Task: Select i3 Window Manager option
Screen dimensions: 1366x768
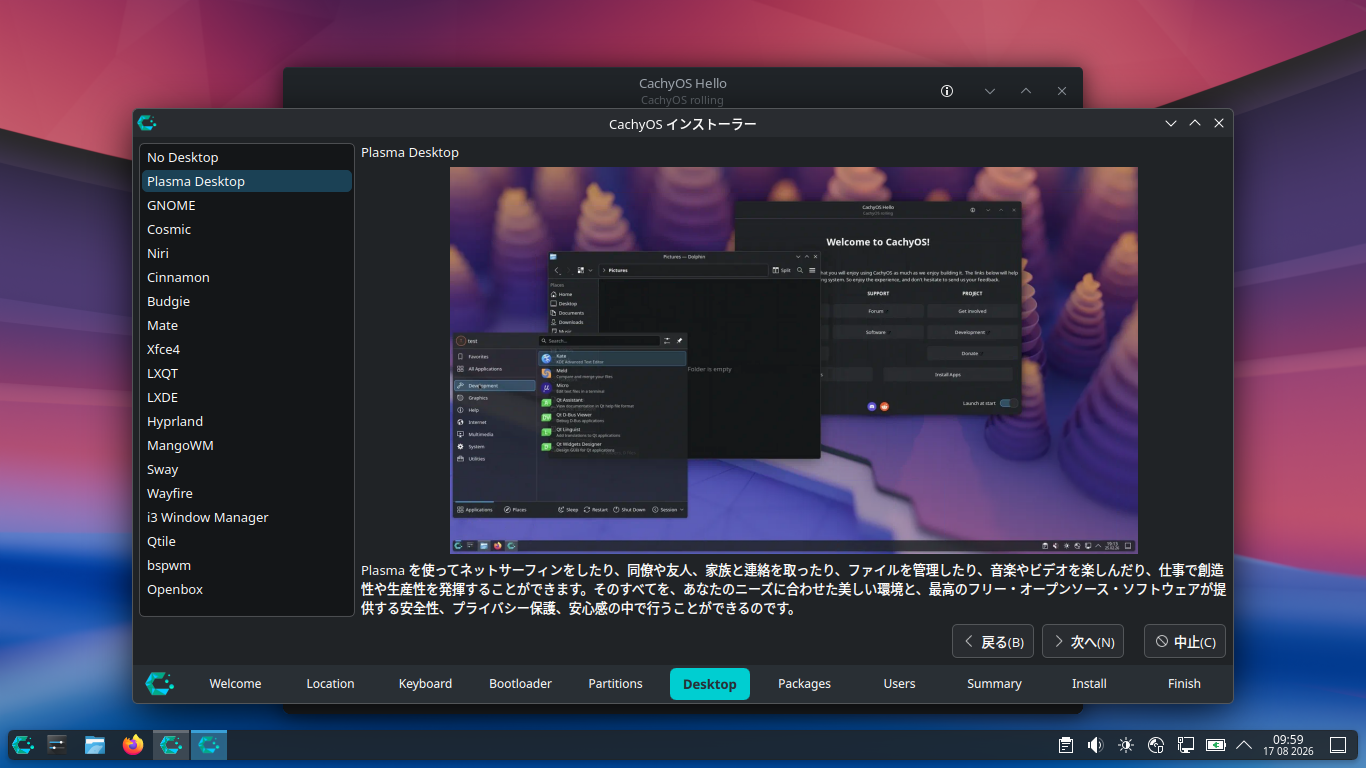Action: pyautogui.click(x=246, y=517)
